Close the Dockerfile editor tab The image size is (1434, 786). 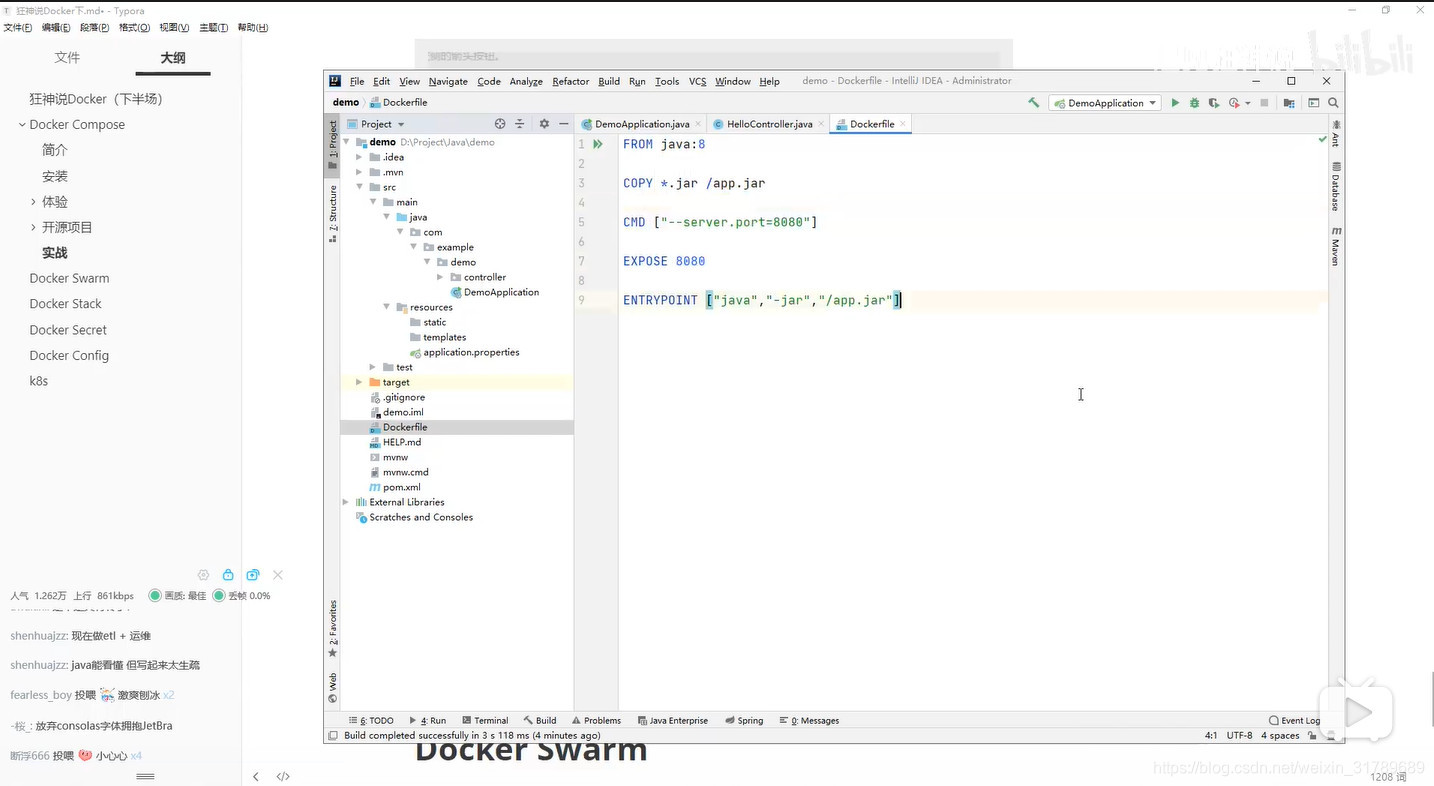pos(903,124)
